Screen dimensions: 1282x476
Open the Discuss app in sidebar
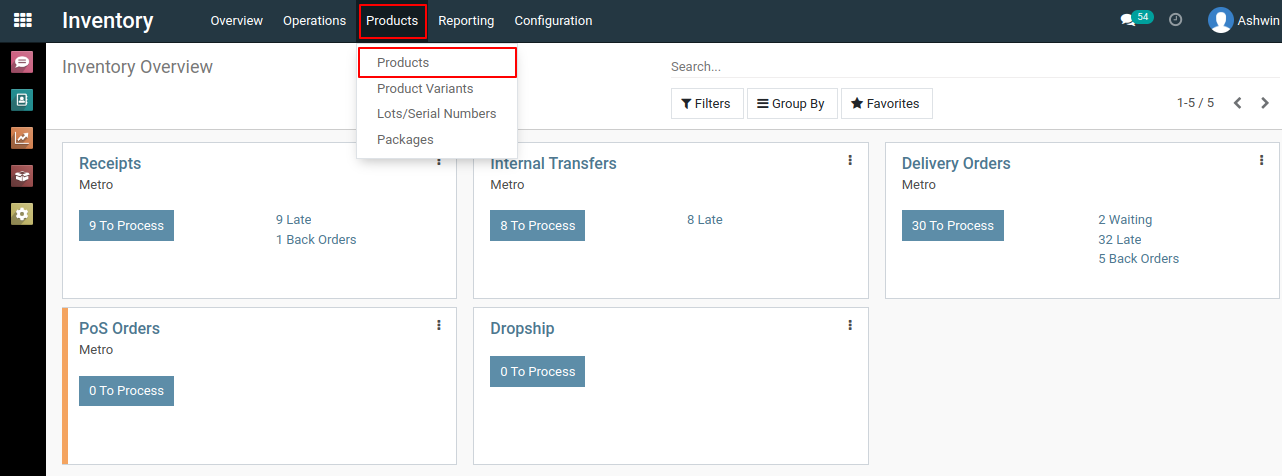click(22, 62)
